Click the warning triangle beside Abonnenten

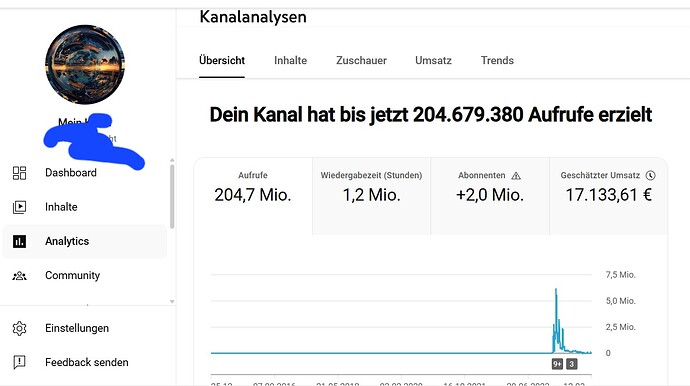pyautogui.click(x=516, y=176)
